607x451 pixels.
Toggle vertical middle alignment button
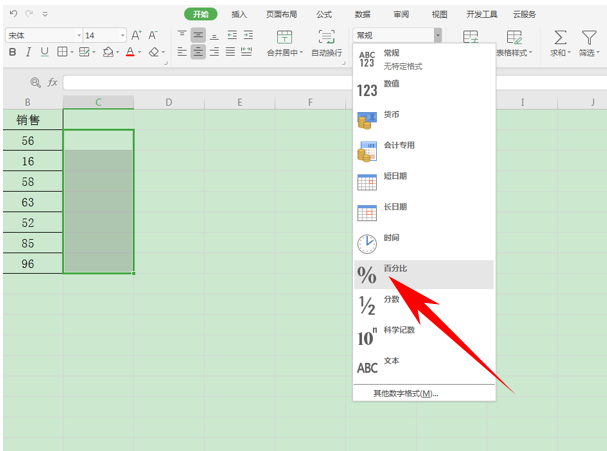coord(198,36)
